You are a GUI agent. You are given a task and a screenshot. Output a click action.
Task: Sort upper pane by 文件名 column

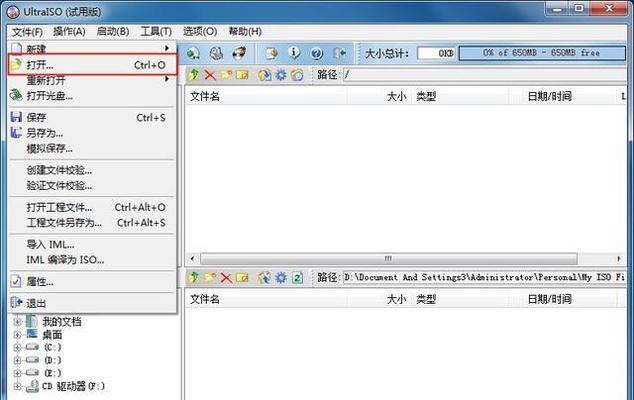[267, 96]
